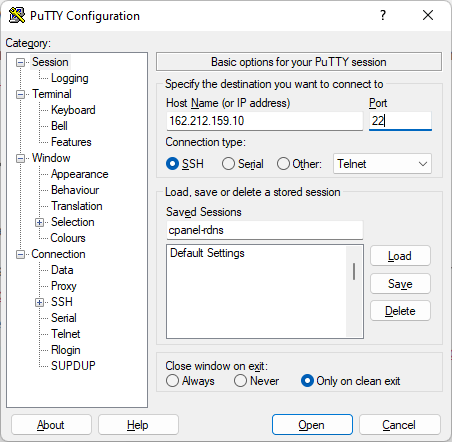
Task: Set close window on exit to Always
Action: click(172, 381)
